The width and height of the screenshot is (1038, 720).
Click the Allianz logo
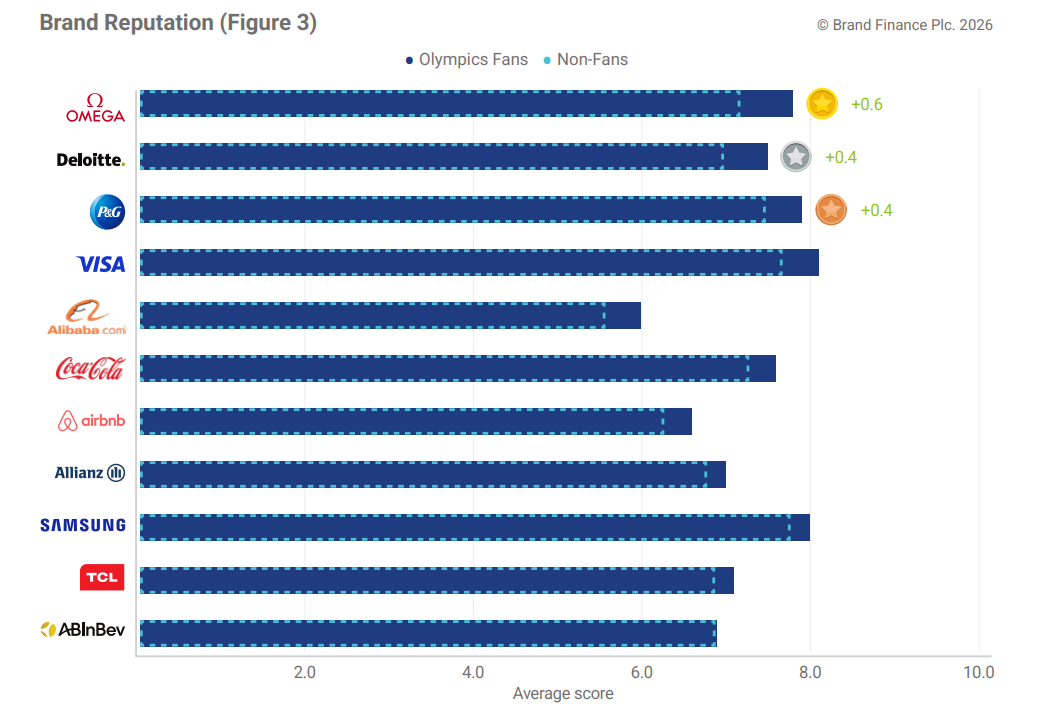(x=90, y=472)
